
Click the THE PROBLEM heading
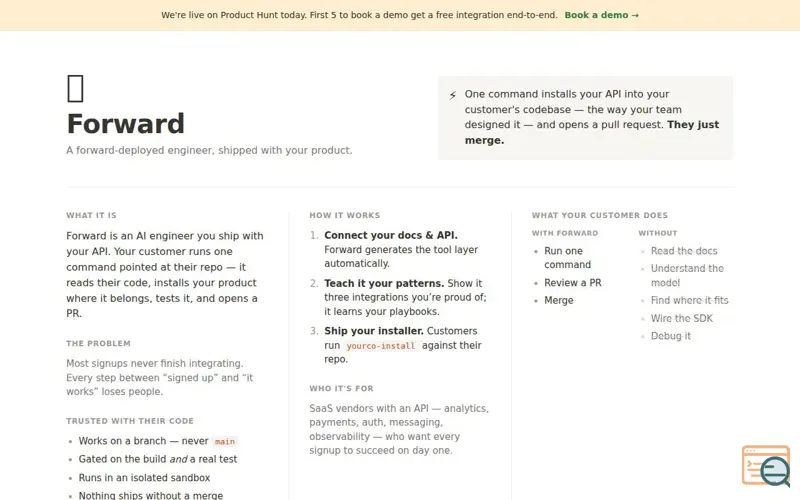(98, 343)
